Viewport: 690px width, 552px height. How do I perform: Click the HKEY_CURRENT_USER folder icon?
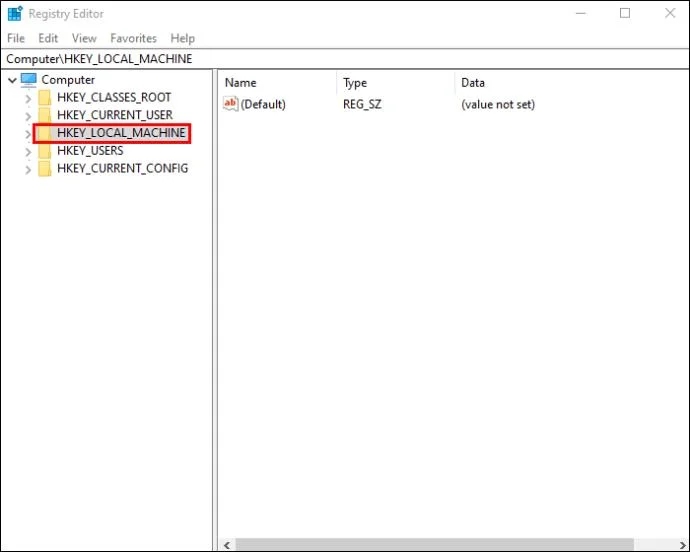44,115
